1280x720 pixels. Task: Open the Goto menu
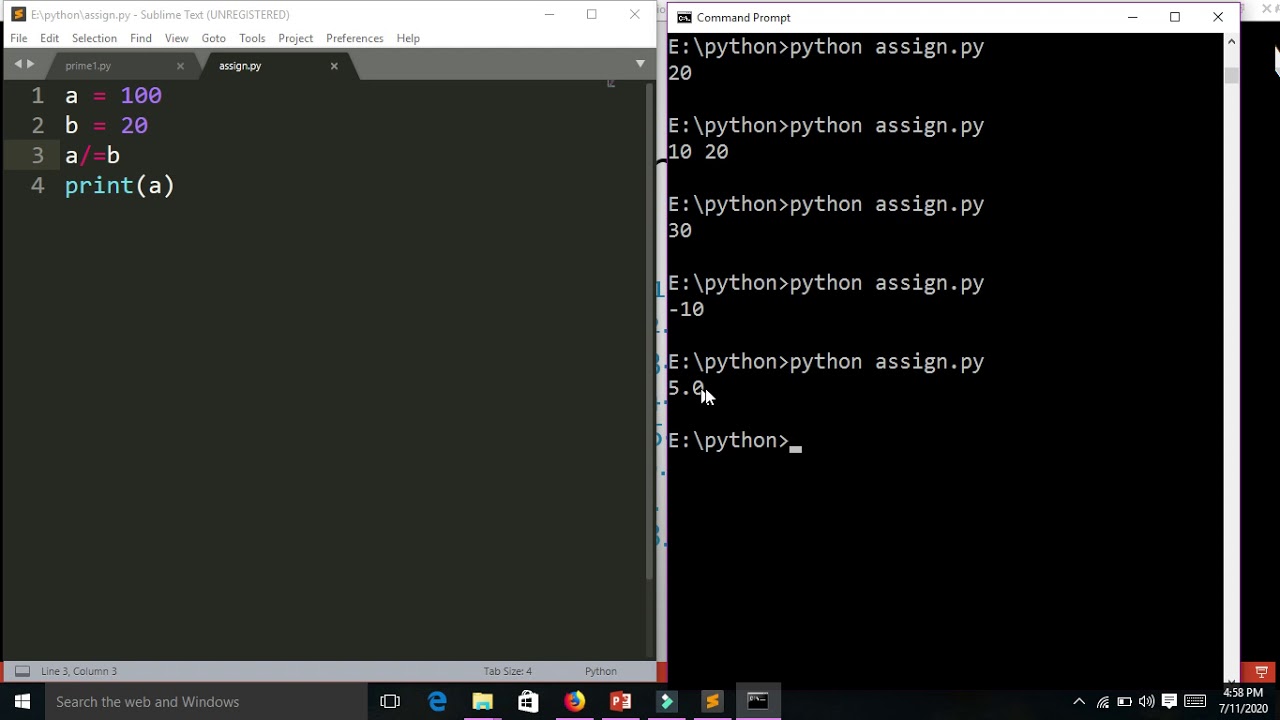(x=214, y=38)
